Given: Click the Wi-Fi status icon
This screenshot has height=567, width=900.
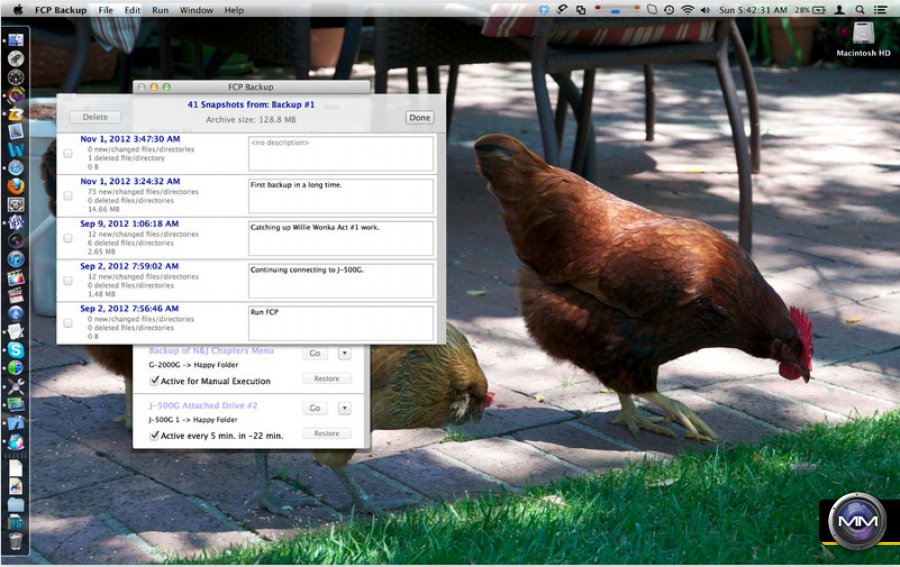Looking at the screenshot, I should [x=688, y=10].
